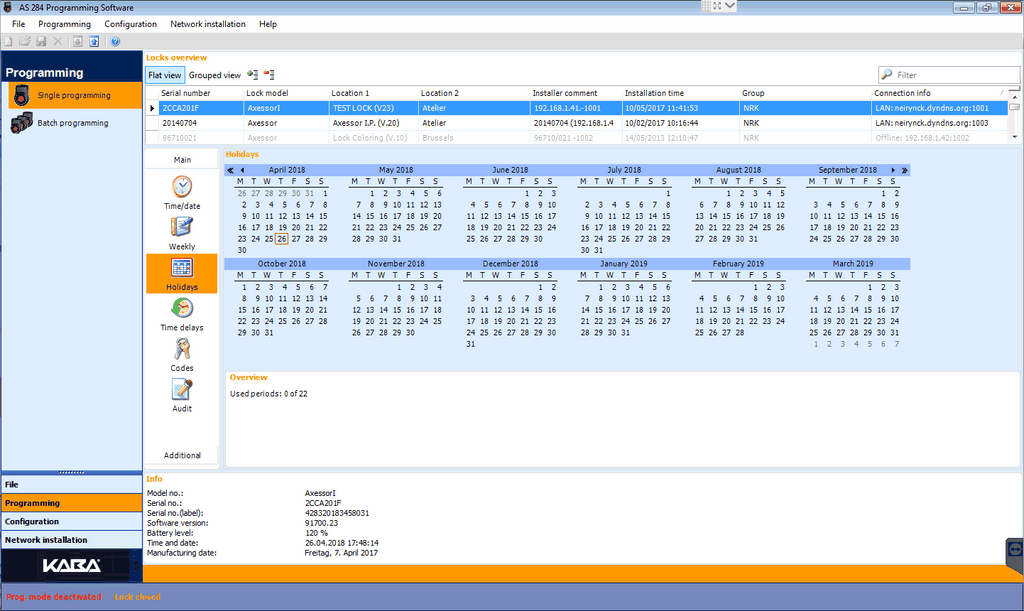Viewport: 1024px width, 611px height.
Task: Open the Time delays icon
Action: (182, 308)
